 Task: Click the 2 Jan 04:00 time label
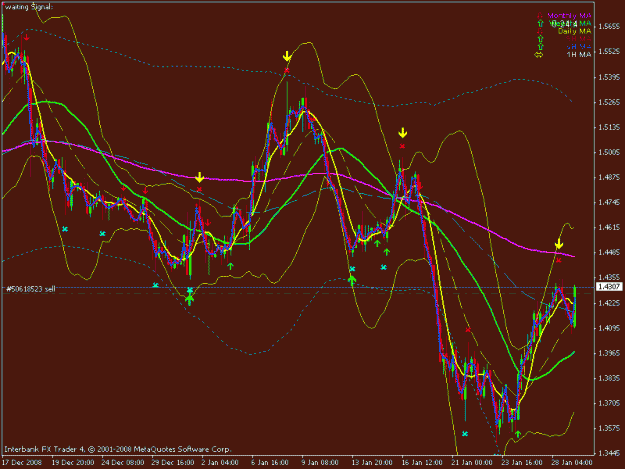tap(220, 463)
